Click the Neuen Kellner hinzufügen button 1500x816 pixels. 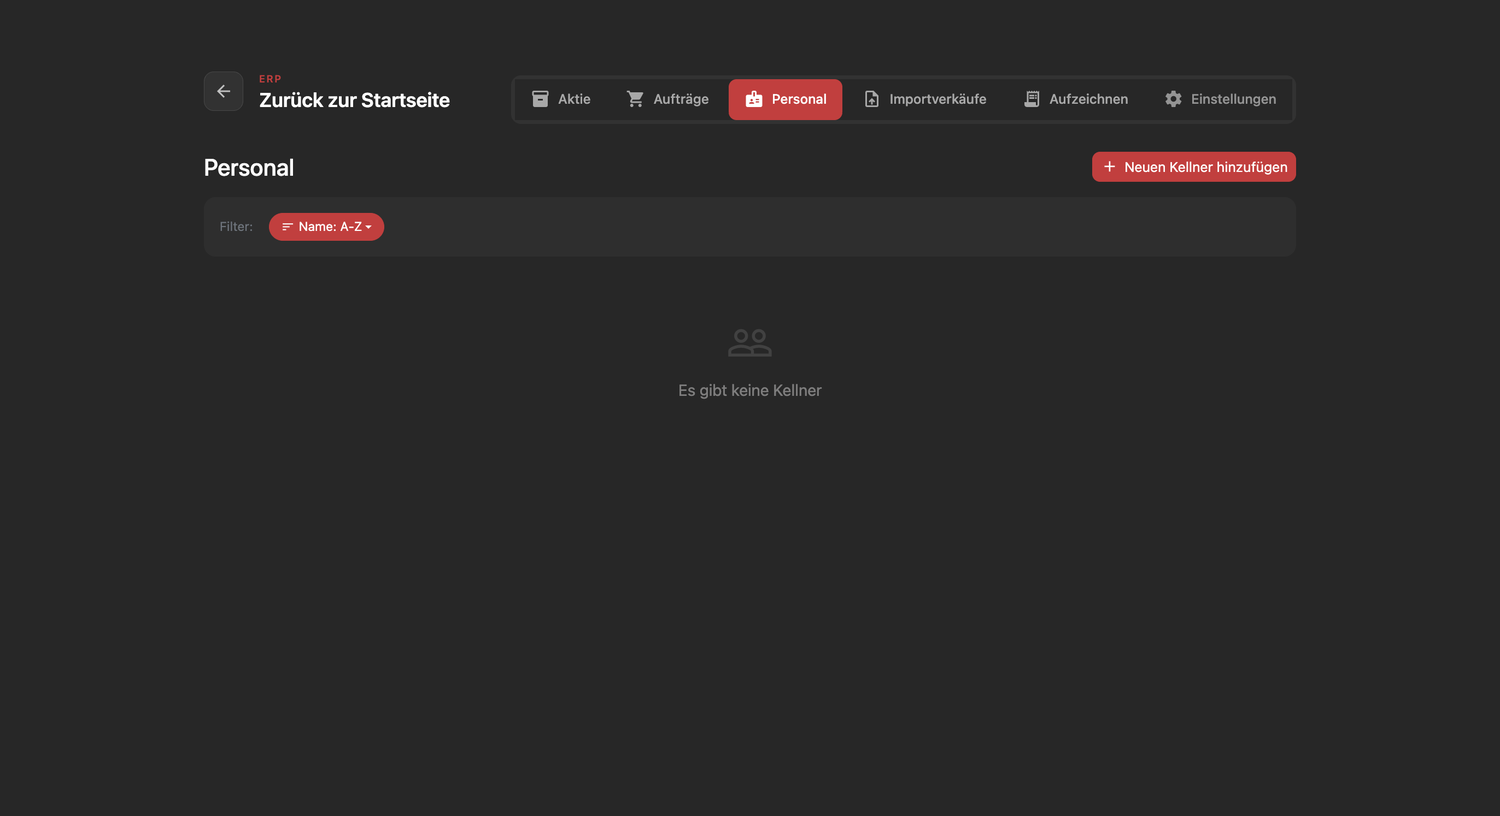[1194, 167]
